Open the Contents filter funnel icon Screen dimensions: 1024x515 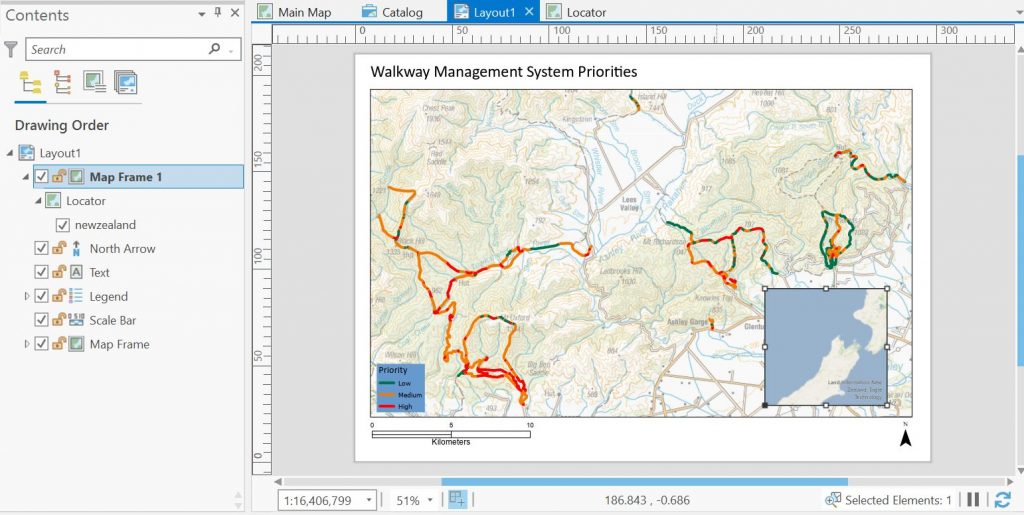pos(10,49)
